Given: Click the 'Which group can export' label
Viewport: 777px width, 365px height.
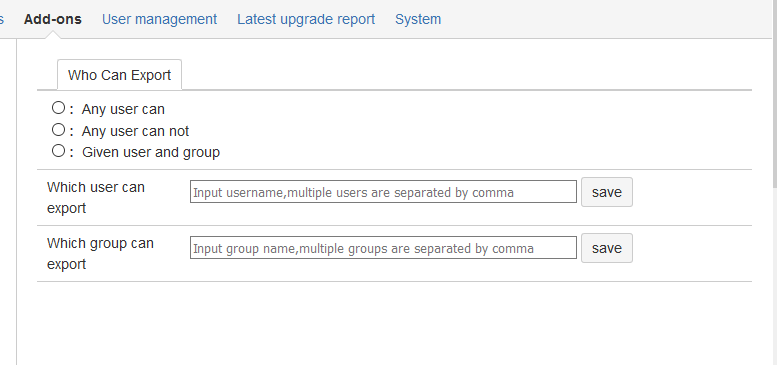Looking at the screenshot, I should coord(100,254).
